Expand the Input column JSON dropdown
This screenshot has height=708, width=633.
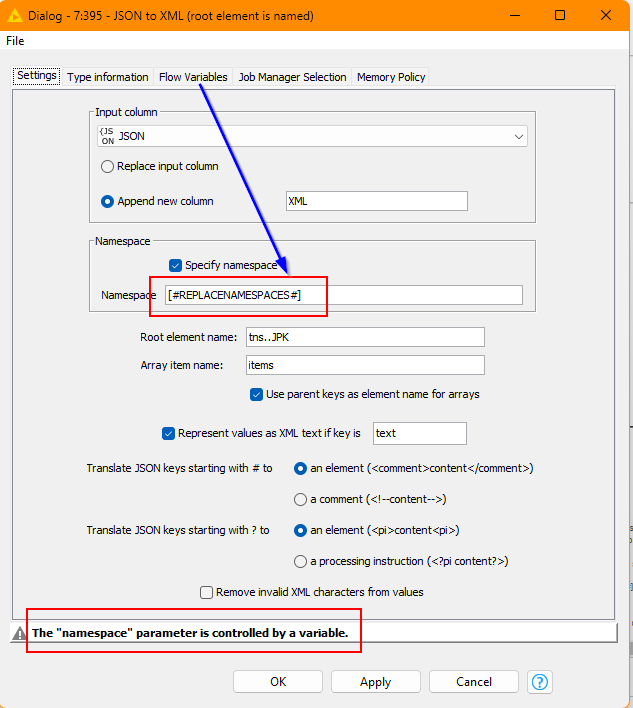(x=518, y=137)
